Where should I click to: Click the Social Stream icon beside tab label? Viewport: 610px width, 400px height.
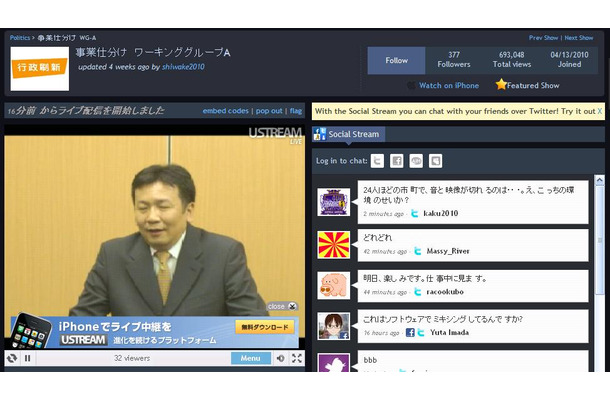click(x=319, y=134)
